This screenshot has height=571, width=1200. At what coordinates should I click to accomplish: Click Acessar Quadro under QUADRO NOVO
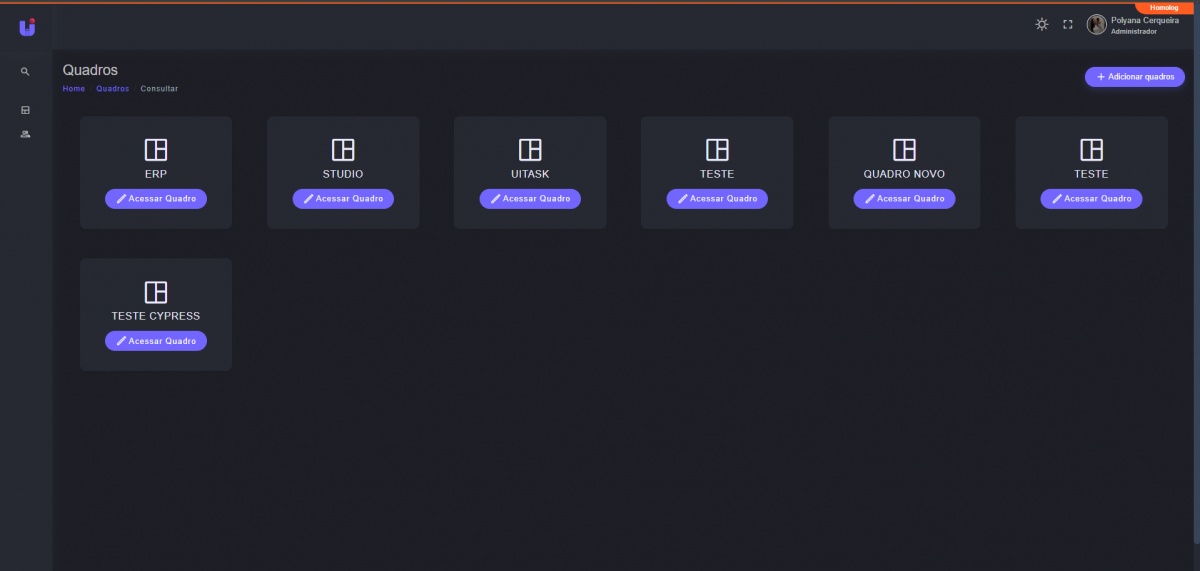pyautogui.click(x=904, y=199)
